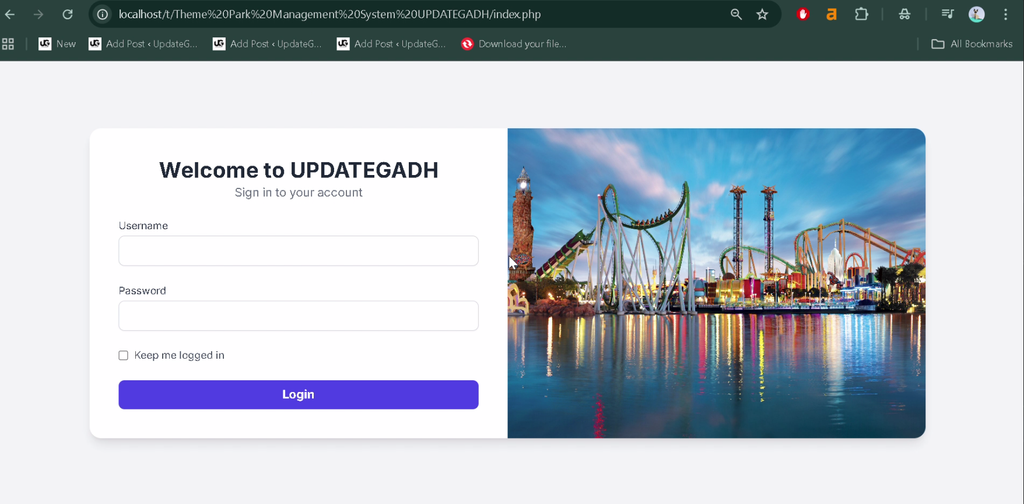1024x504 pixels.
Task: Focus the Password input field
Action: (298, 316)
